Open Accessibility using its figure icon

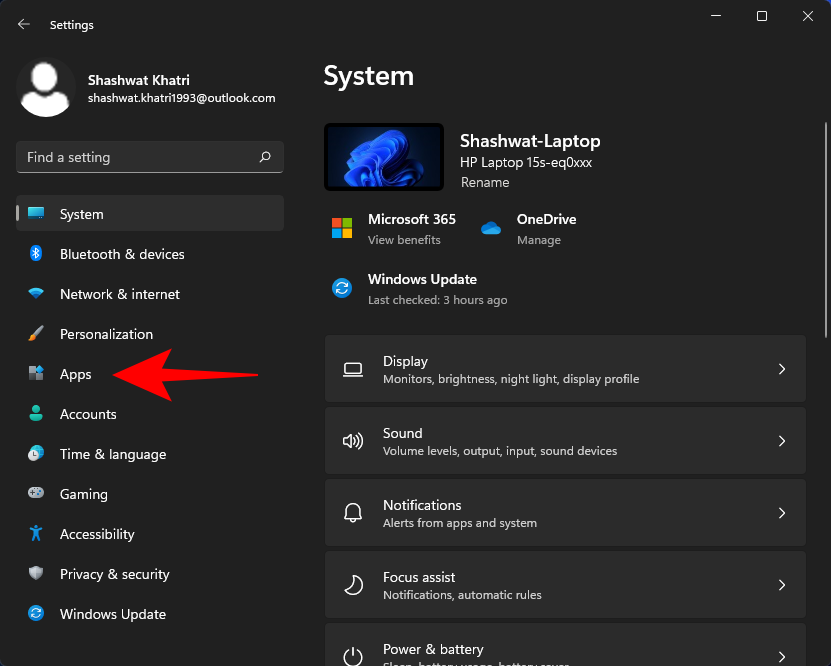(36, 534)
